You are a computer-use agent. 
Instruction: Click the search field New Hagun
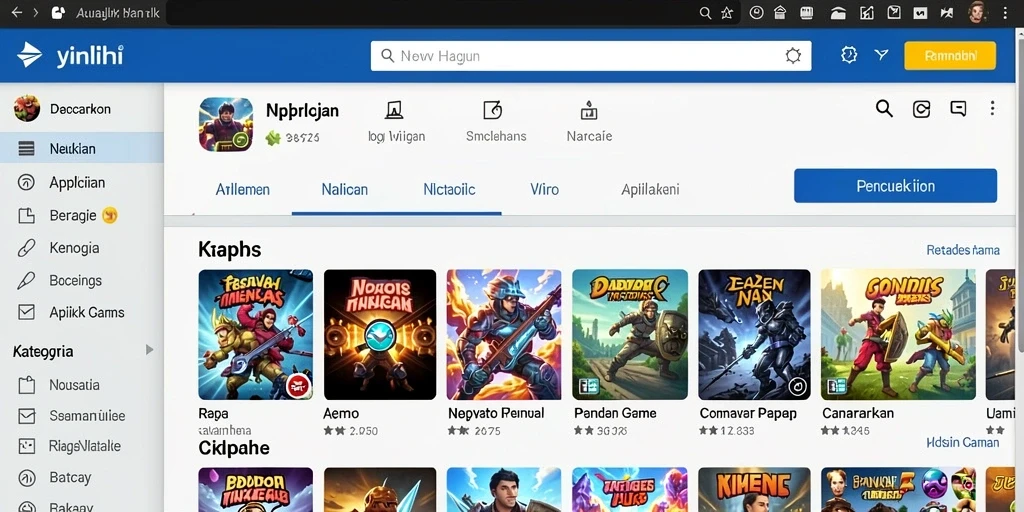[x=591, y=56]
